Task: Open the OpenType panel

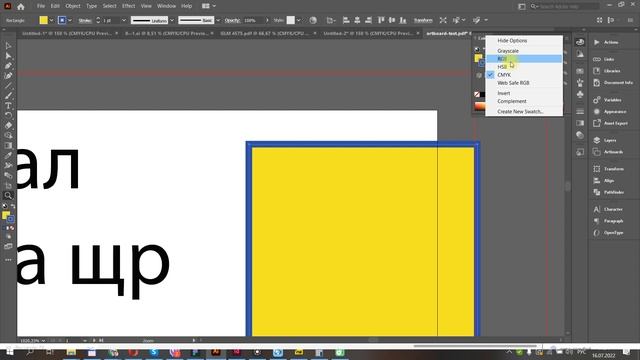Action: tap(609, 233)
